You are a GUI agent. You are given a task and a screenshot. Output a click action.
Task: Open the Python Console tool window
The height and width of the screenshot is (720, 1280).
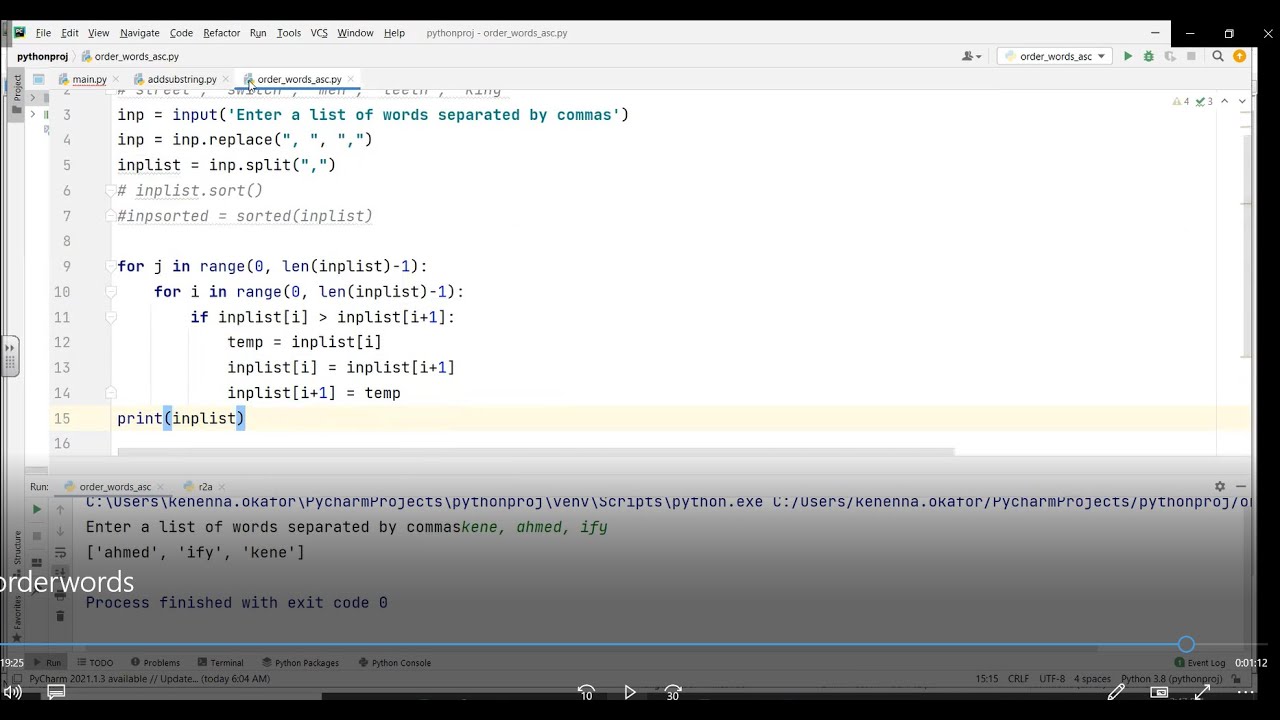click(x=394, y=662)
